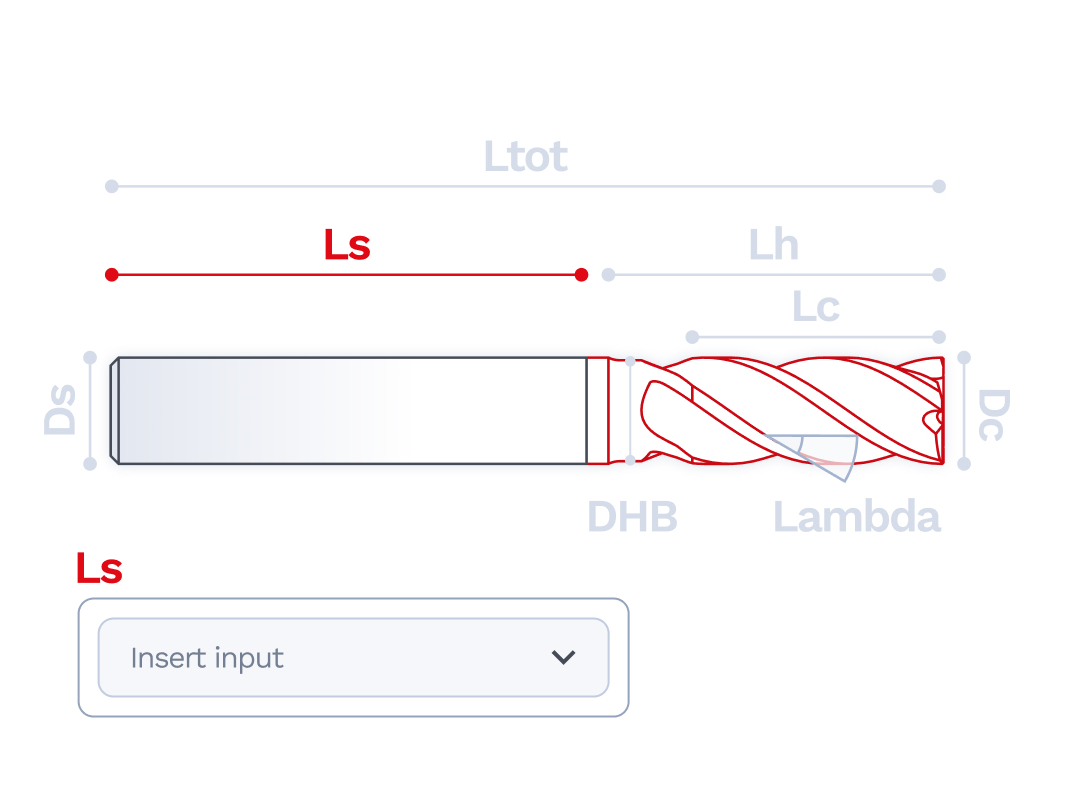1071x788 pixels.
Task: Click the red Ls heading above input
Action: (x=99, y=568)
